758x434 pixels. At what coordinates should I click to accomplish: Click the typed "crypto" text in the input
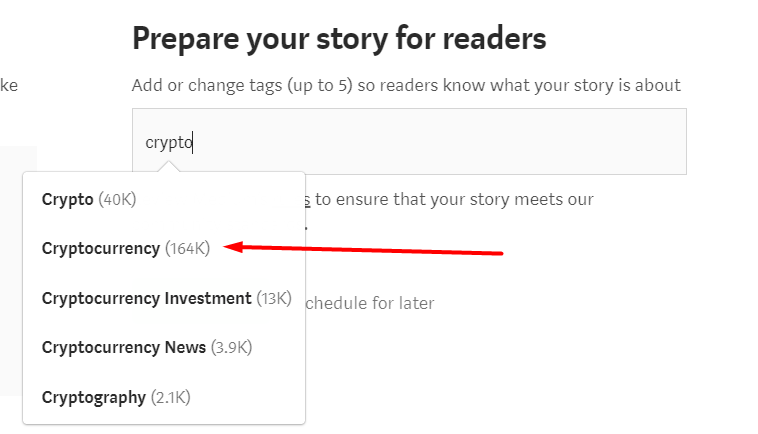tap(168, 142)
